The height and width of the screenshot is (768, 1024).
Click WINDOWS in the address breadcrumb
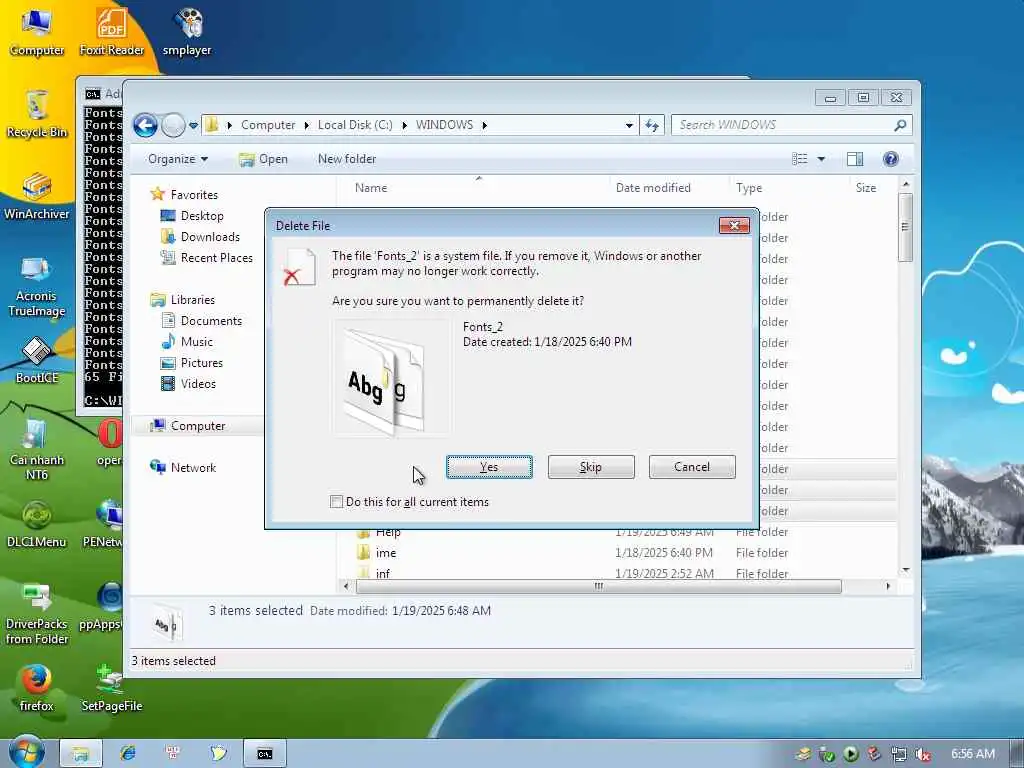[444, 125]
